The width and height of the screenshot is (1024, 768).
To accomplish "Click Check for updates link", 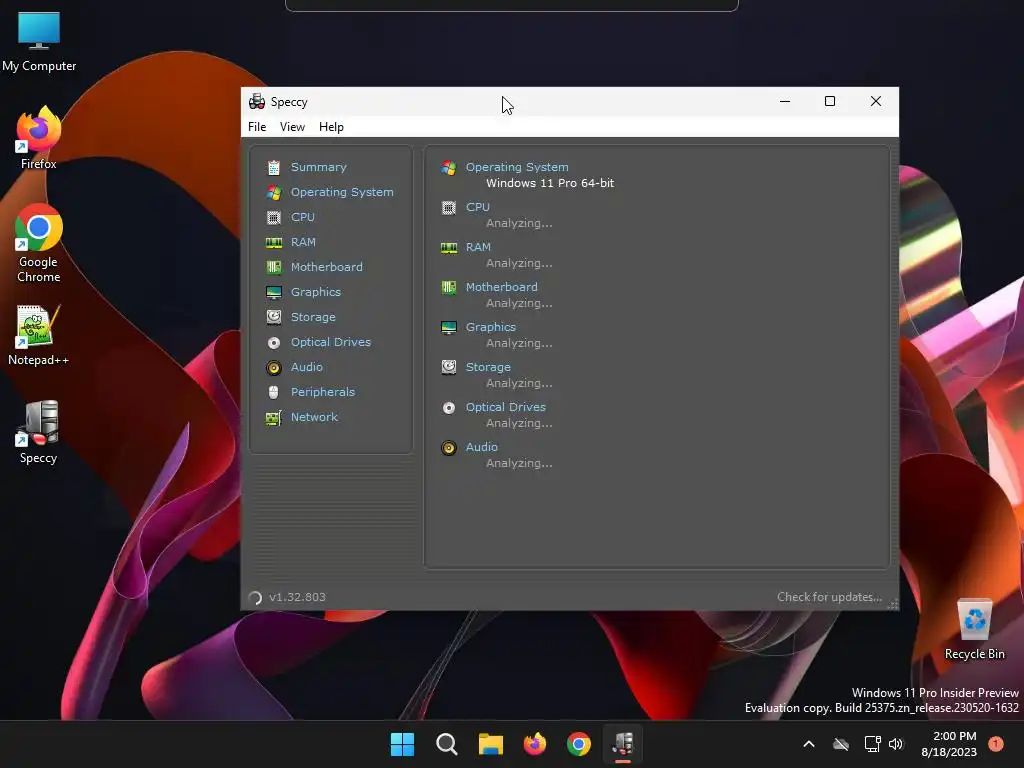I will [829, 597].
